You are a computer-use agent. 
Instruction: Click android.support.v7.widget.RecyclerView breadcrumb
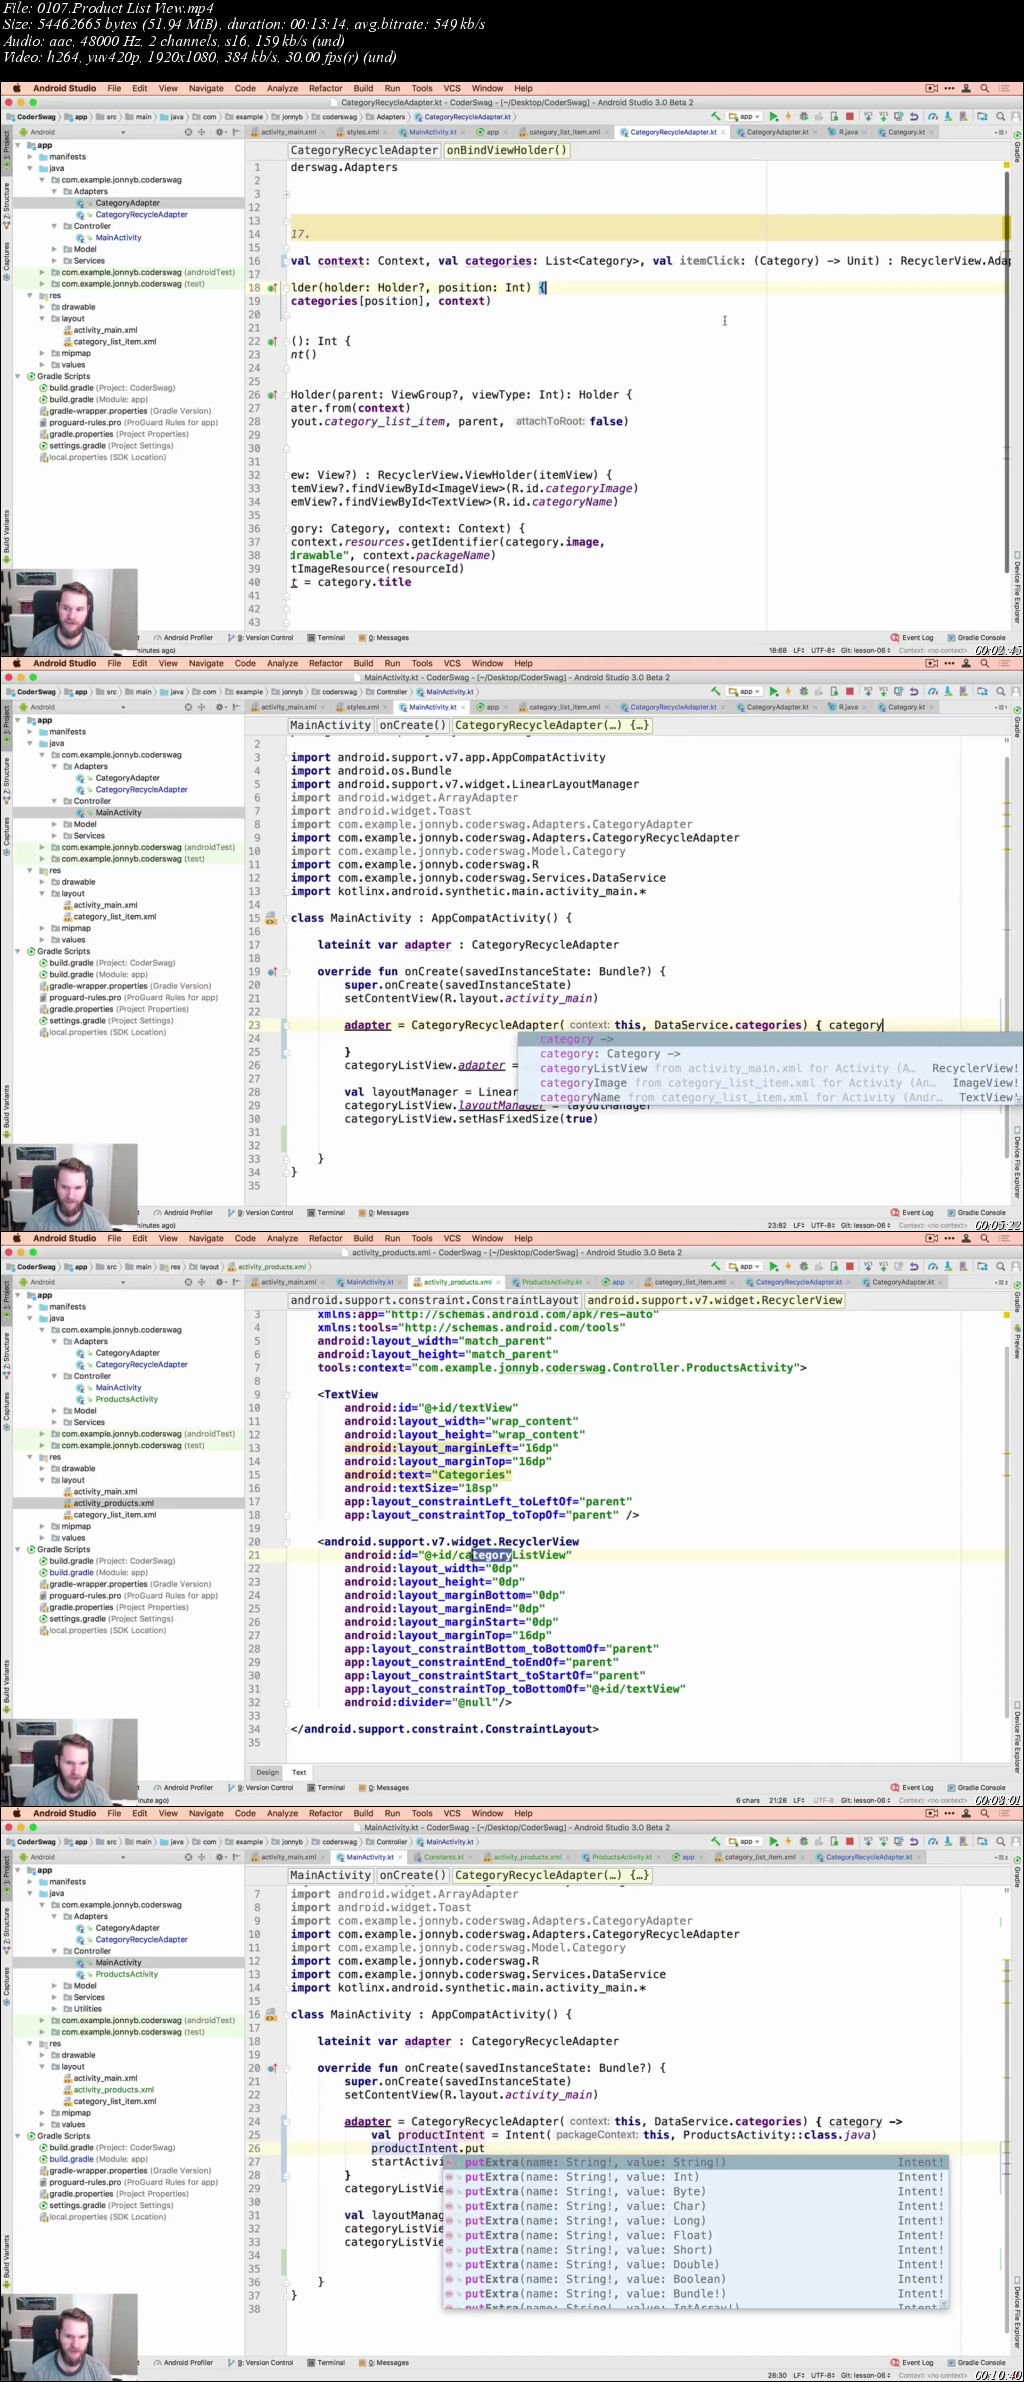[x=715, y=1301]
